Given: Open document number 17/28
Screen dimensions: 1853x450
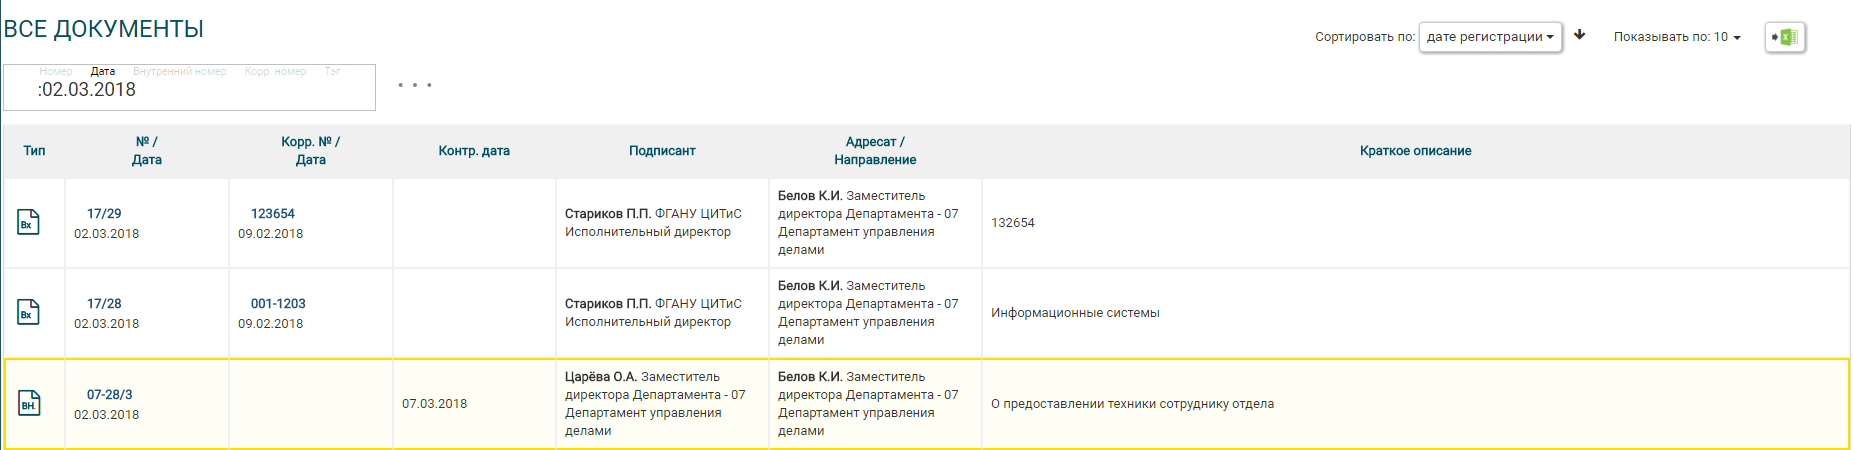Looking at the screenshot, I should point(104,303).
